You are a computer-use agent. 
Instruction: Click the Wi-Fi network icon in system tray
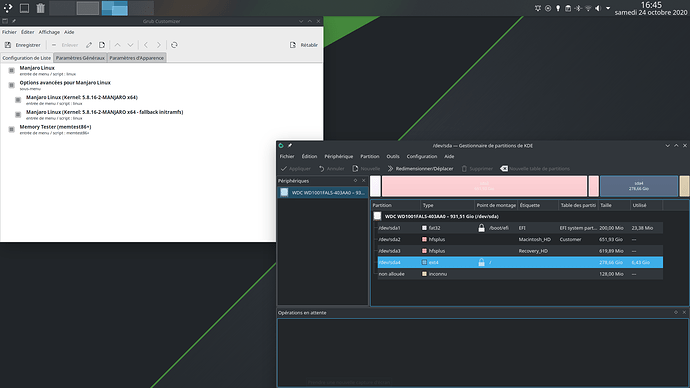[588, 8]
